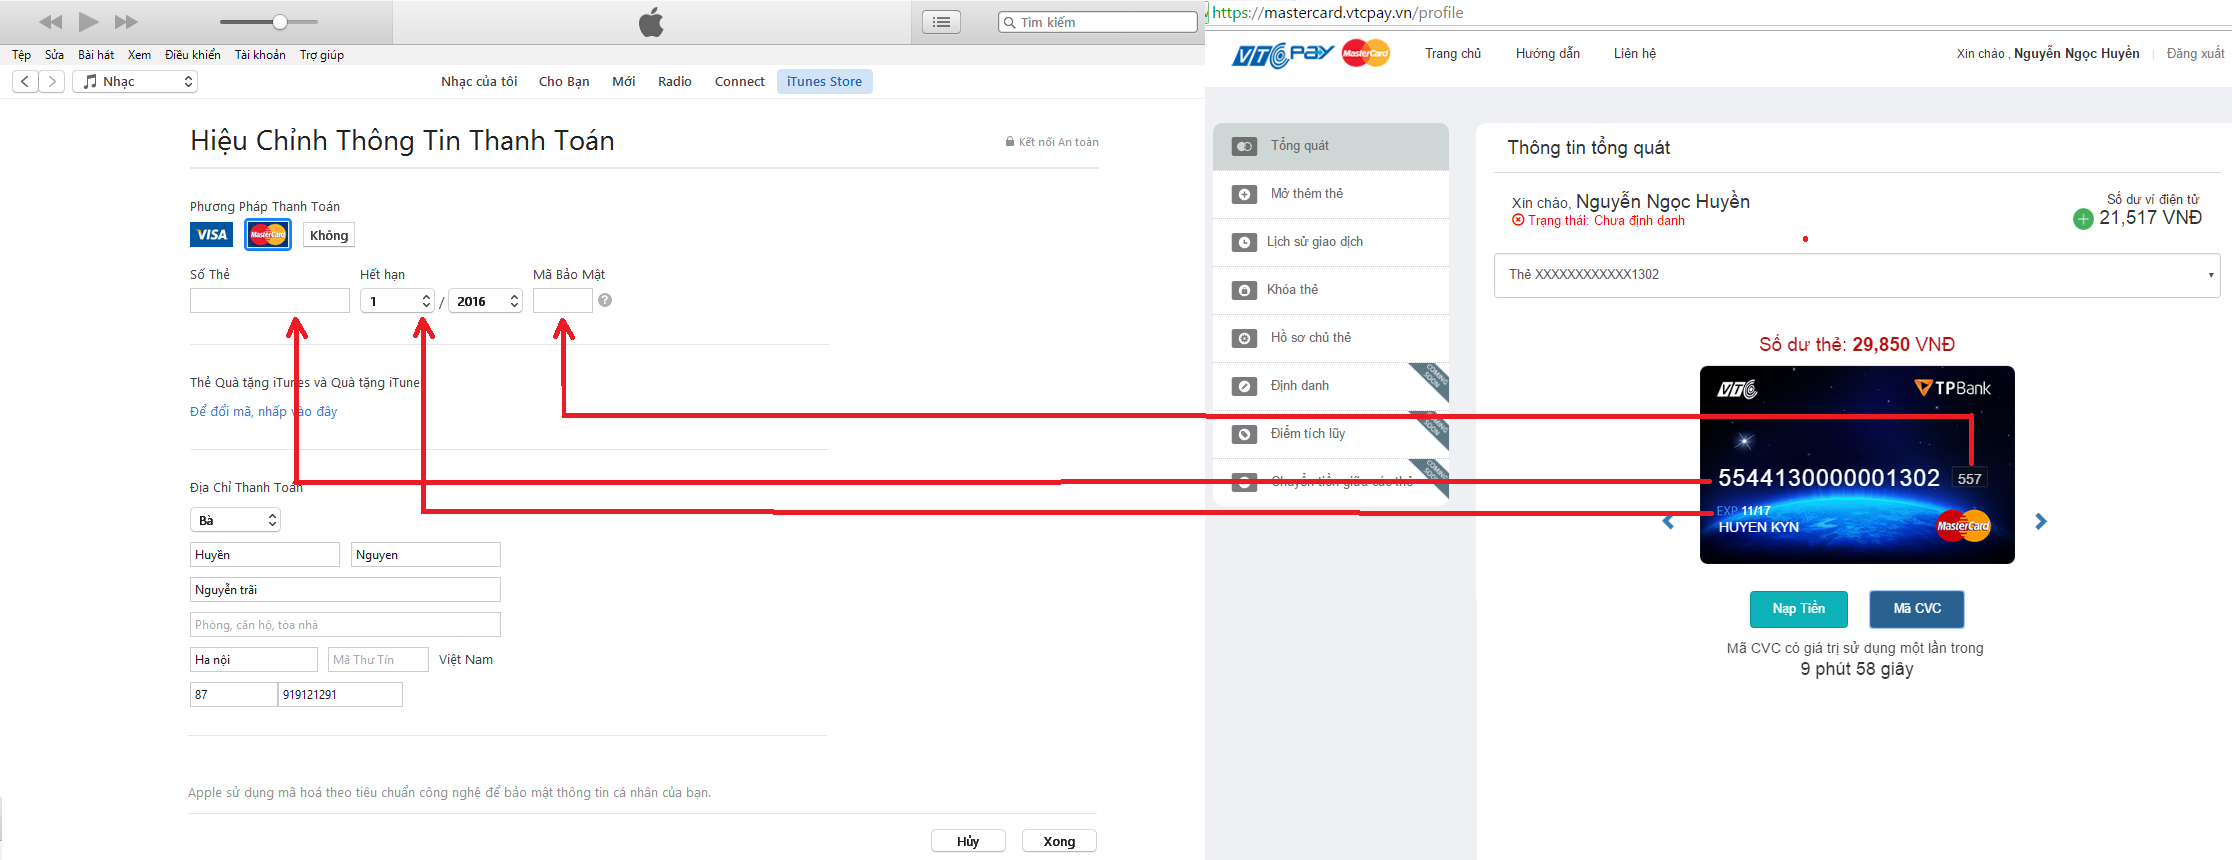
Task: Open the Điều khiển menu
Action: click(x=192, y=55)
